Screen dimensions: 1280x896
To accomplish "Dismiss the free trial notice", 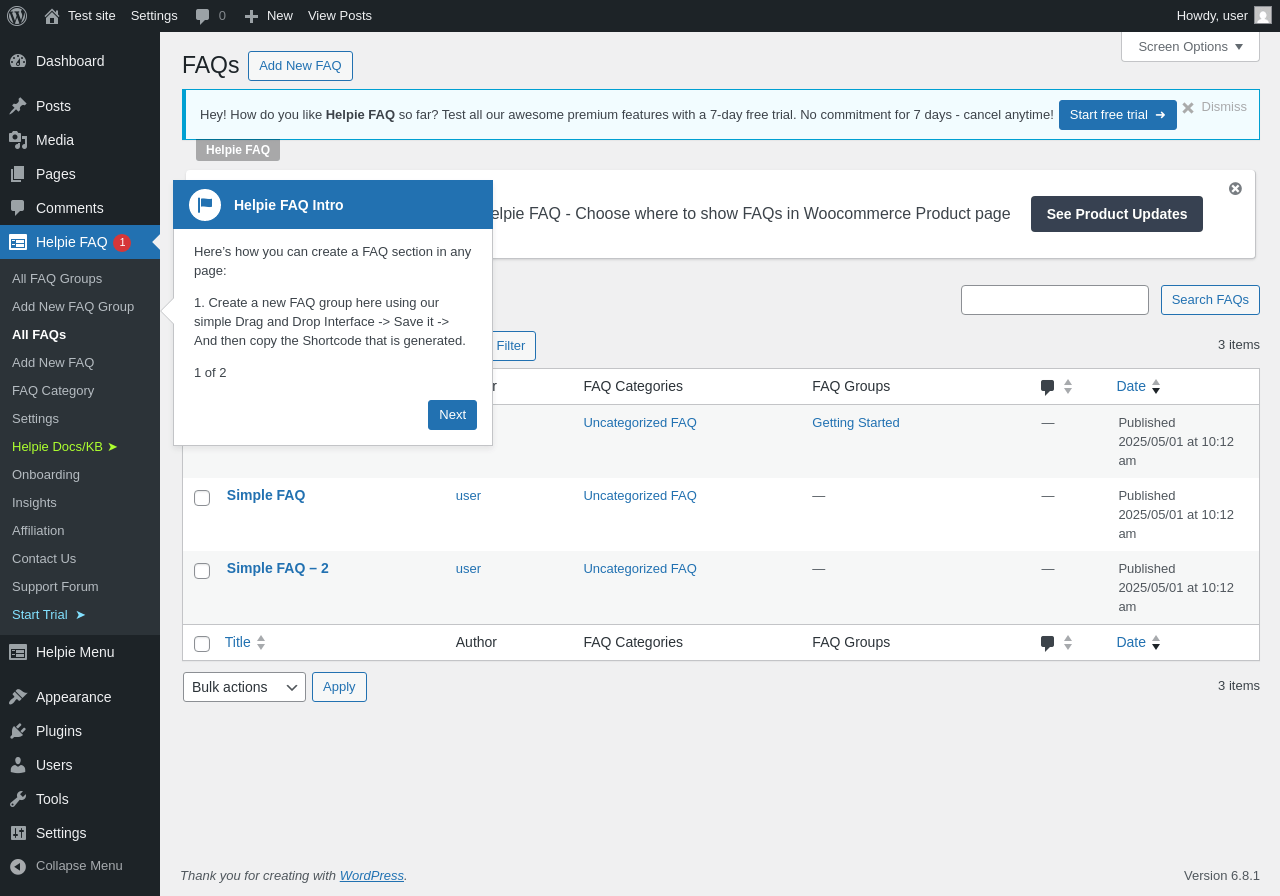I will coord(1188,107).
